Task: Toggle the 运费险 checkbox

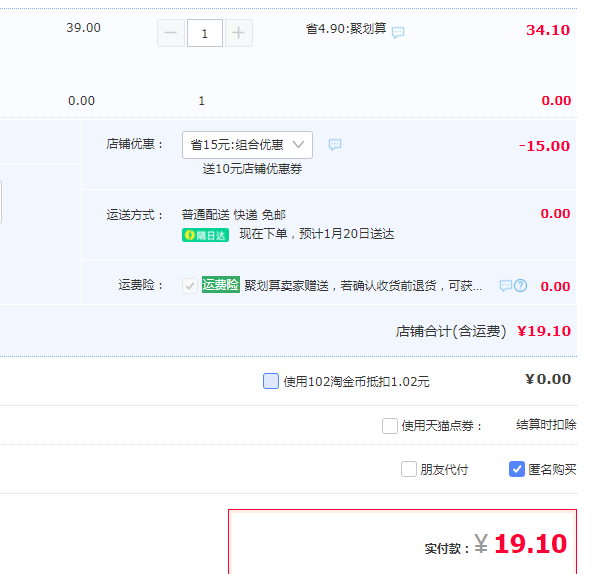Action: (x=190, y=286)
